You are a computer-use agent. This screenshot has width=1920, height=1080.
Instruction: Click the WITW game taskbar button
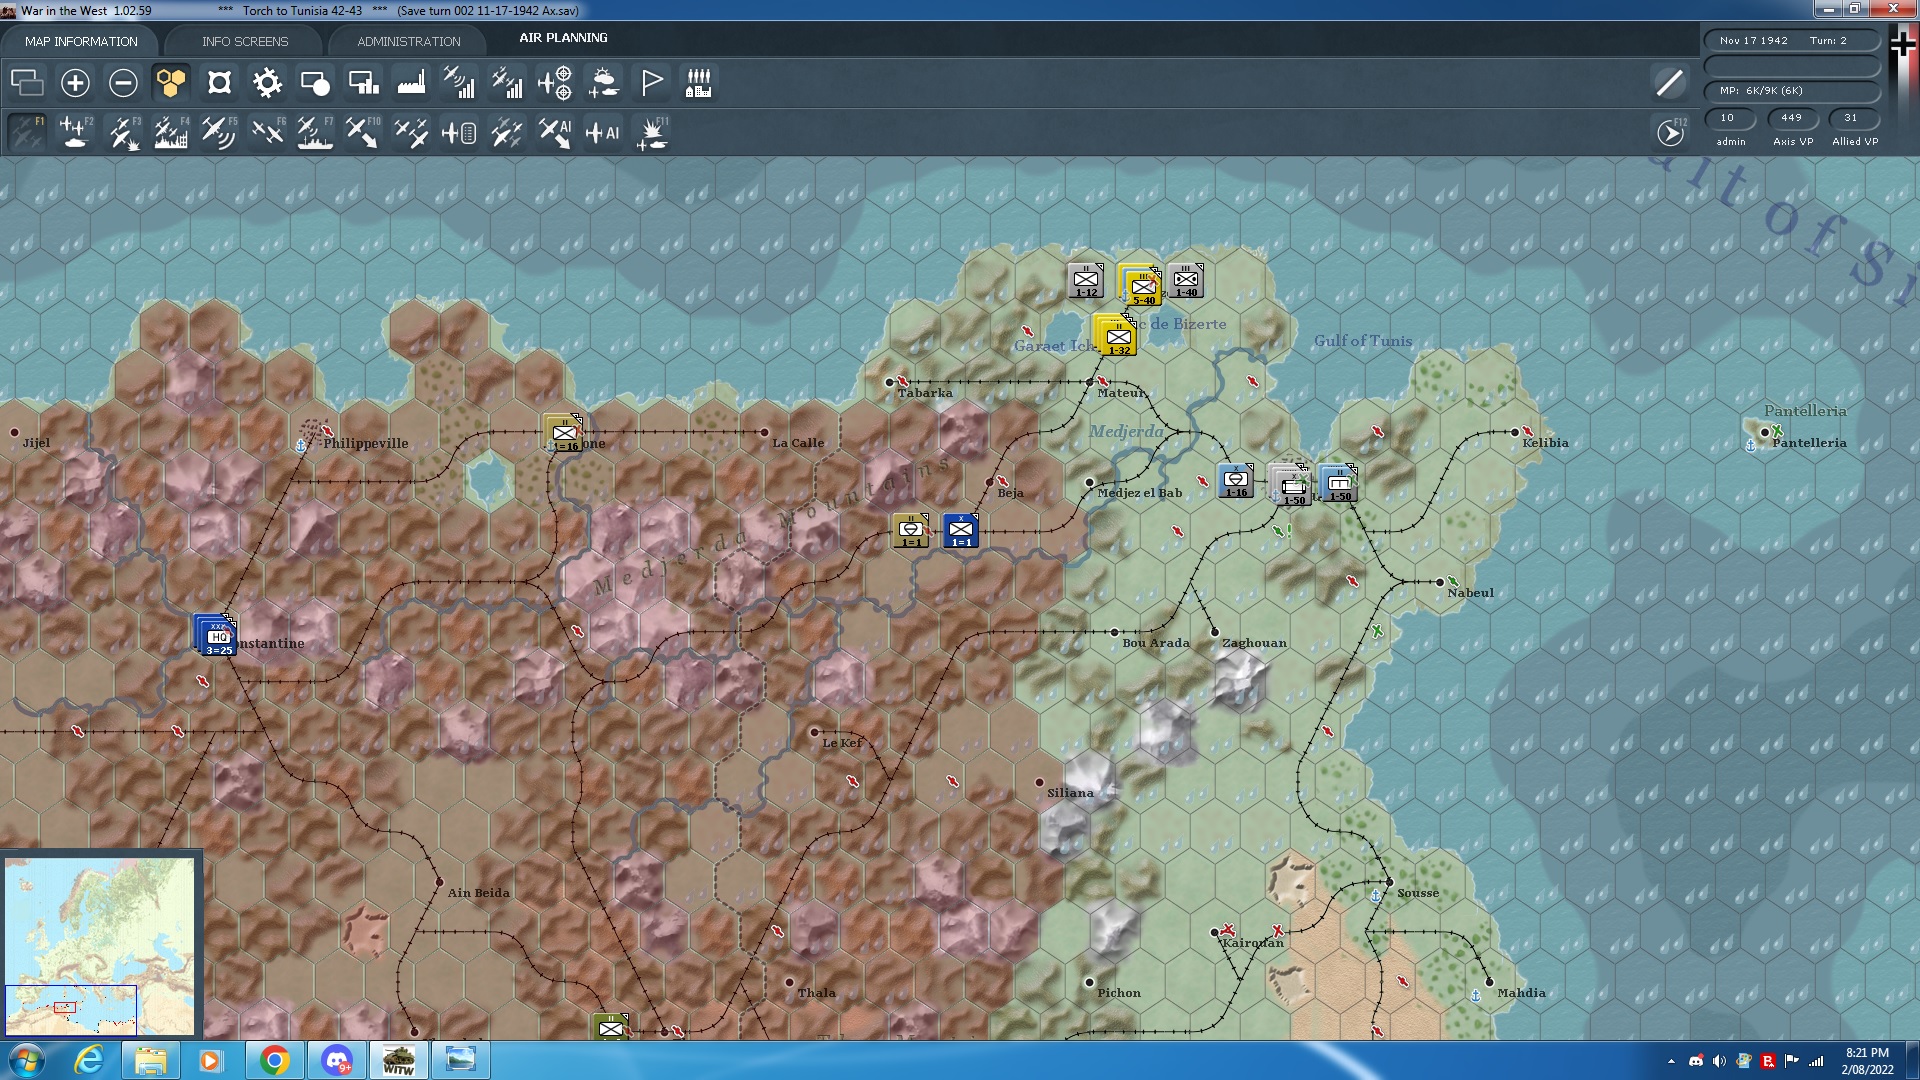click(398, 1060)
